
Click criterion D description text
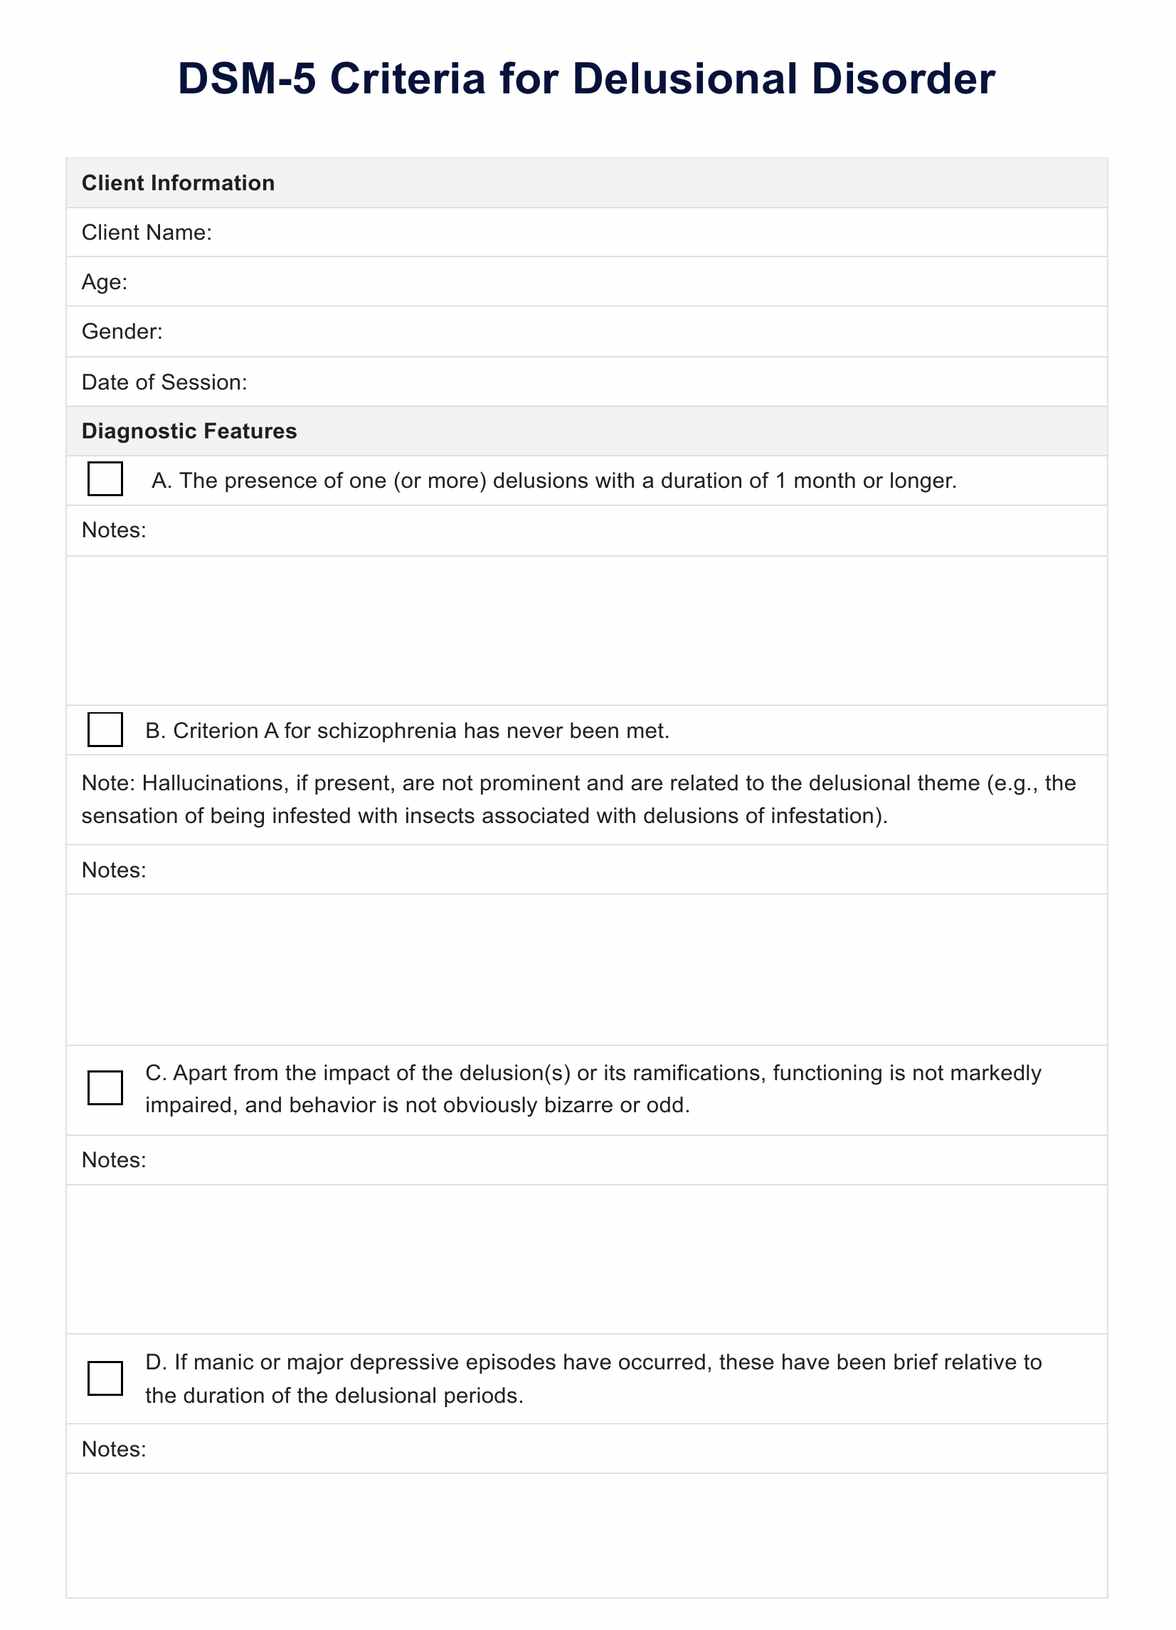tap(593, 1379)
